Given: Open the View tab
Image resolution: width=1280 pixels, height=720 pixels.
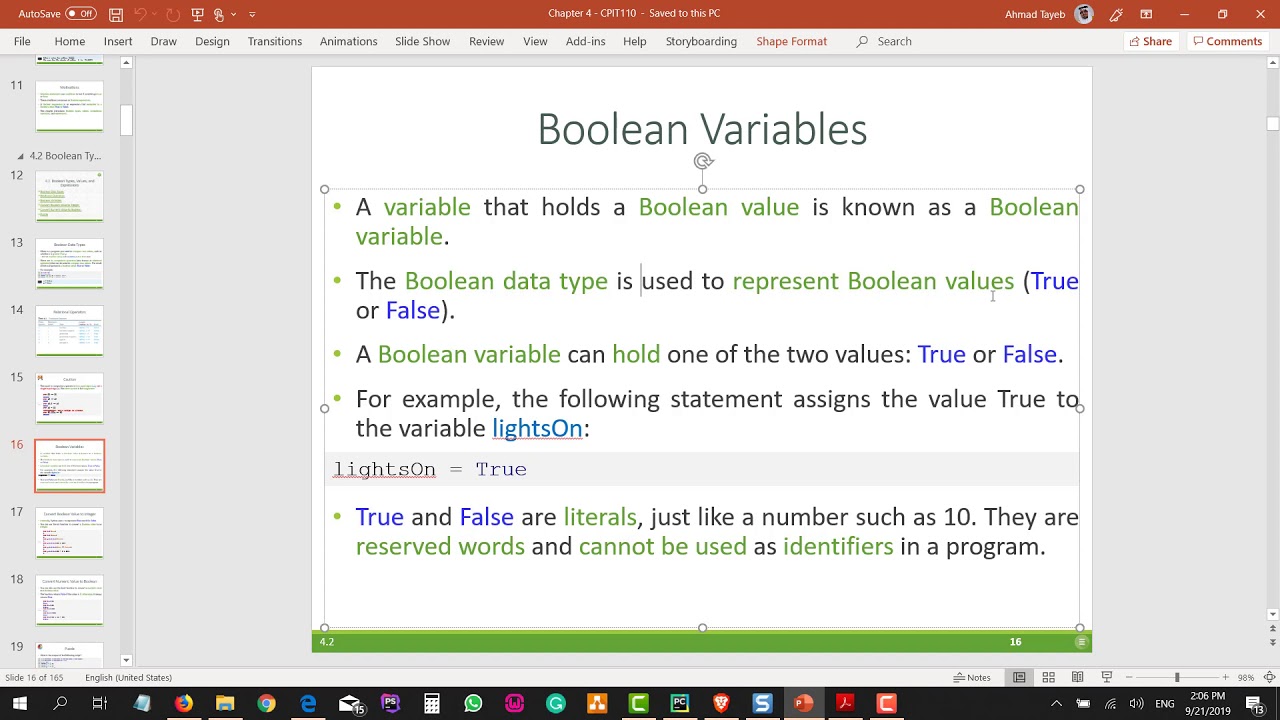Looking at the screenshot, I should [535, 41].
